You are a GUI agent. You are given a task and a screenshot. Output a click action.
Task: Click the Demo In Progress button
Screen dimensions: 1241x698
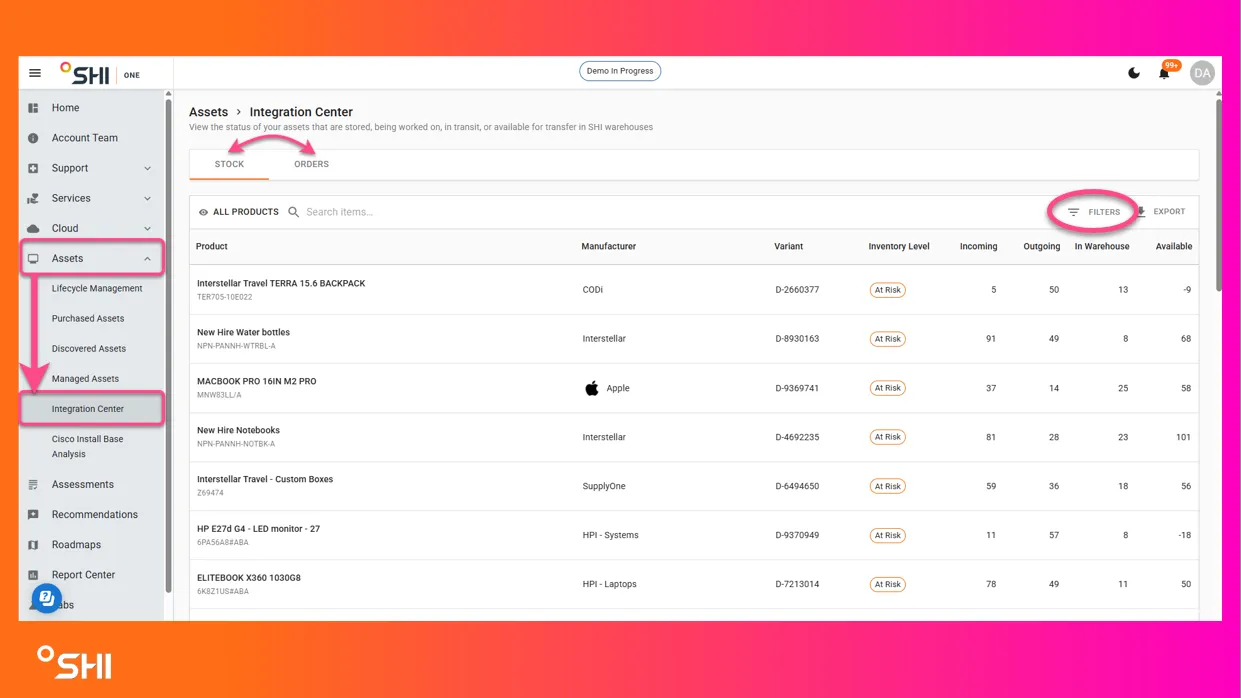[620, 71]
